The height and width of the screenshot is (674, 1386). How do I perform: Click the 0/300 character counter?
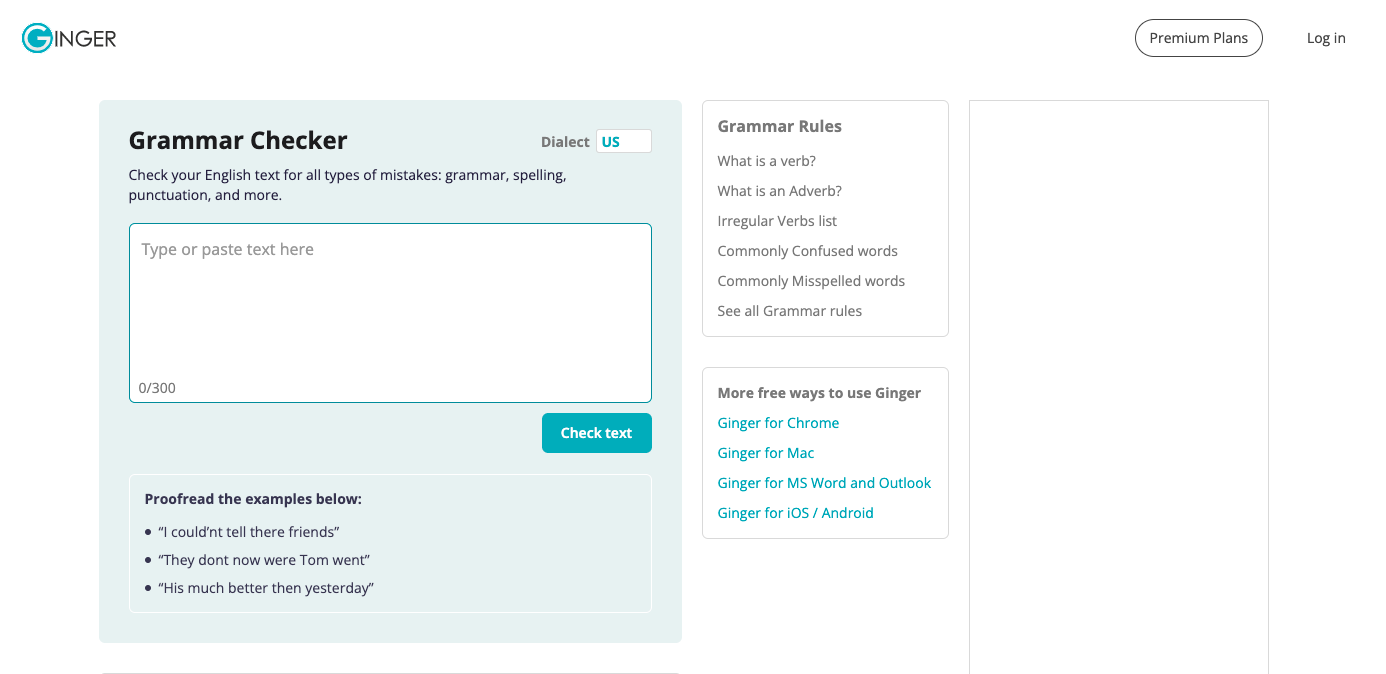coord(157,387)
